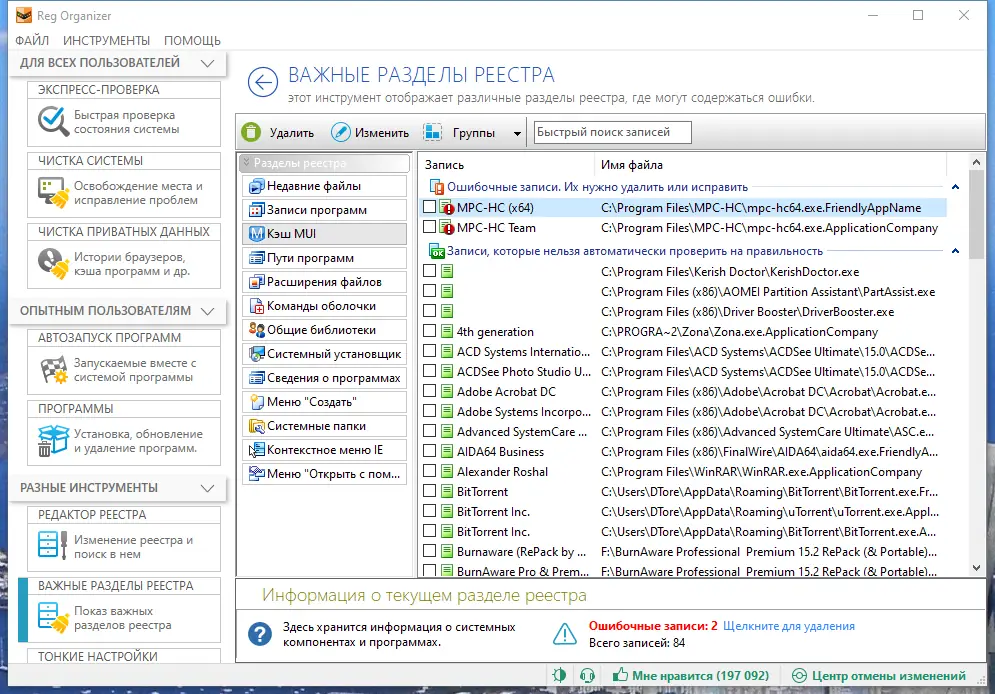Click the Недавние файлы icon

click(x=256, y=186)
